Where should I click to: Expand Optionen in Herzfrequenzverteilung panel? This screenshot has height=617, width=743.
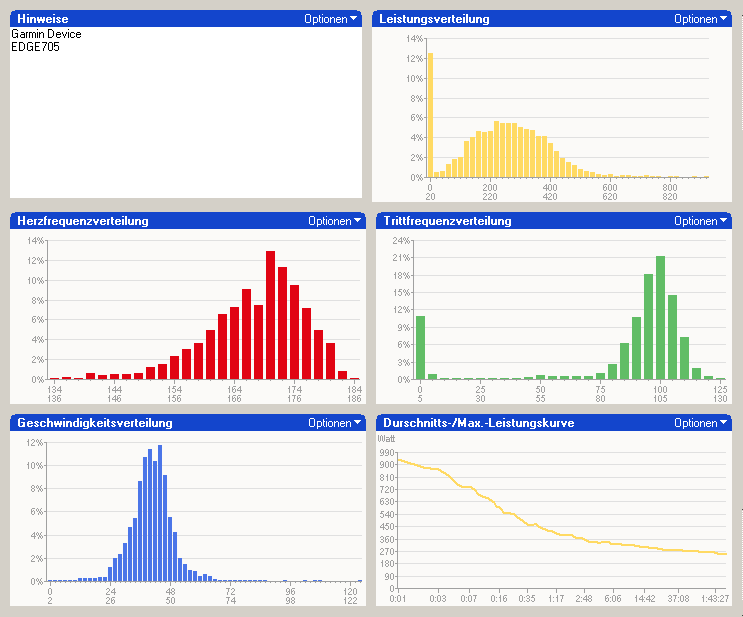[x=332, y=221]
